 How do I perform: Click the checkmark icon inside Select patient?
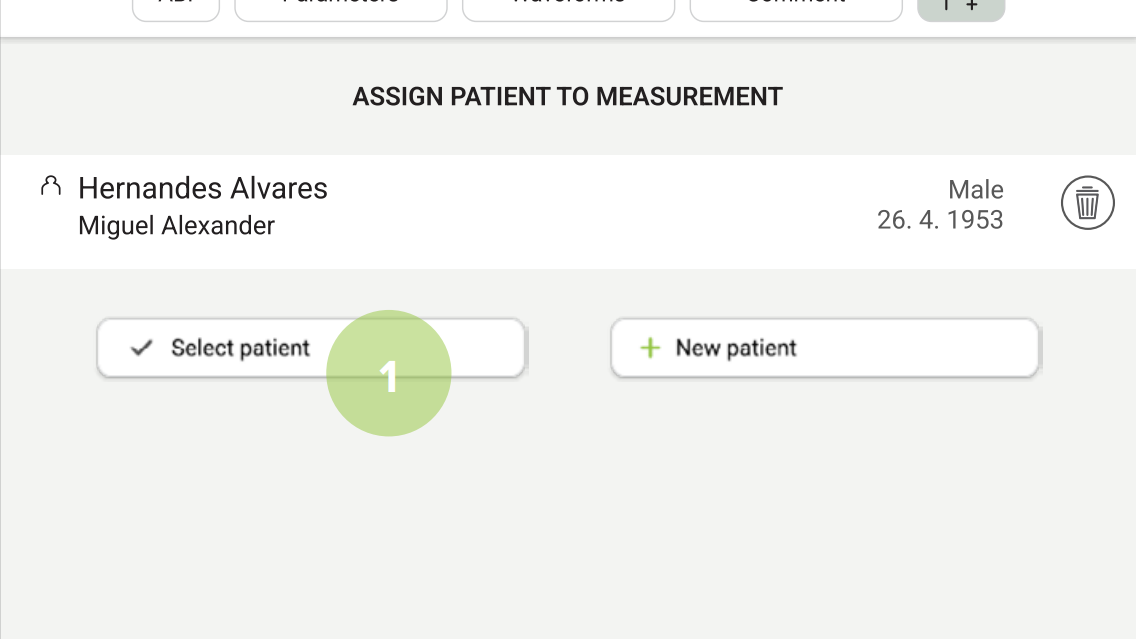tap(140, 347)
